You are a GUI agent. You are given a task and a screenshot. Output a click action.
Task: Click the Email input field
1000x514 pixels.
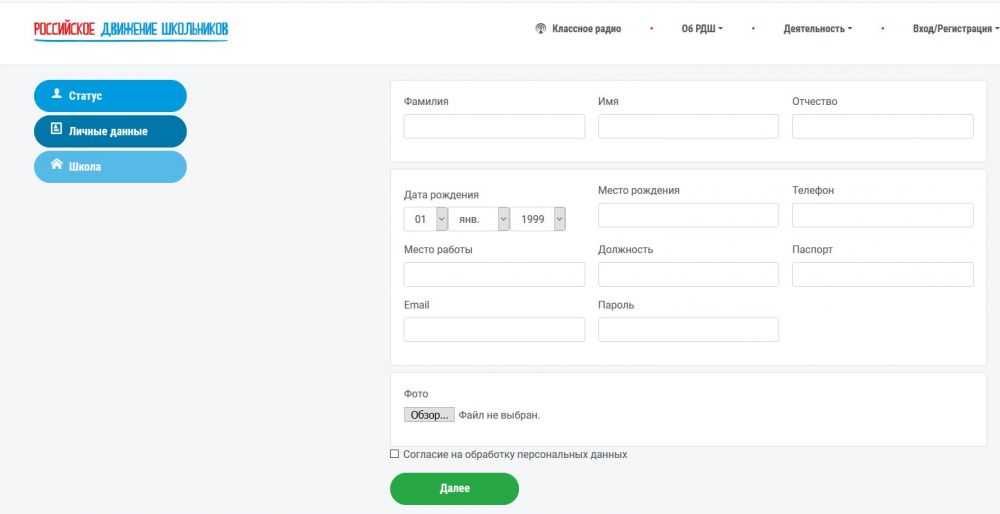point(494,330)
